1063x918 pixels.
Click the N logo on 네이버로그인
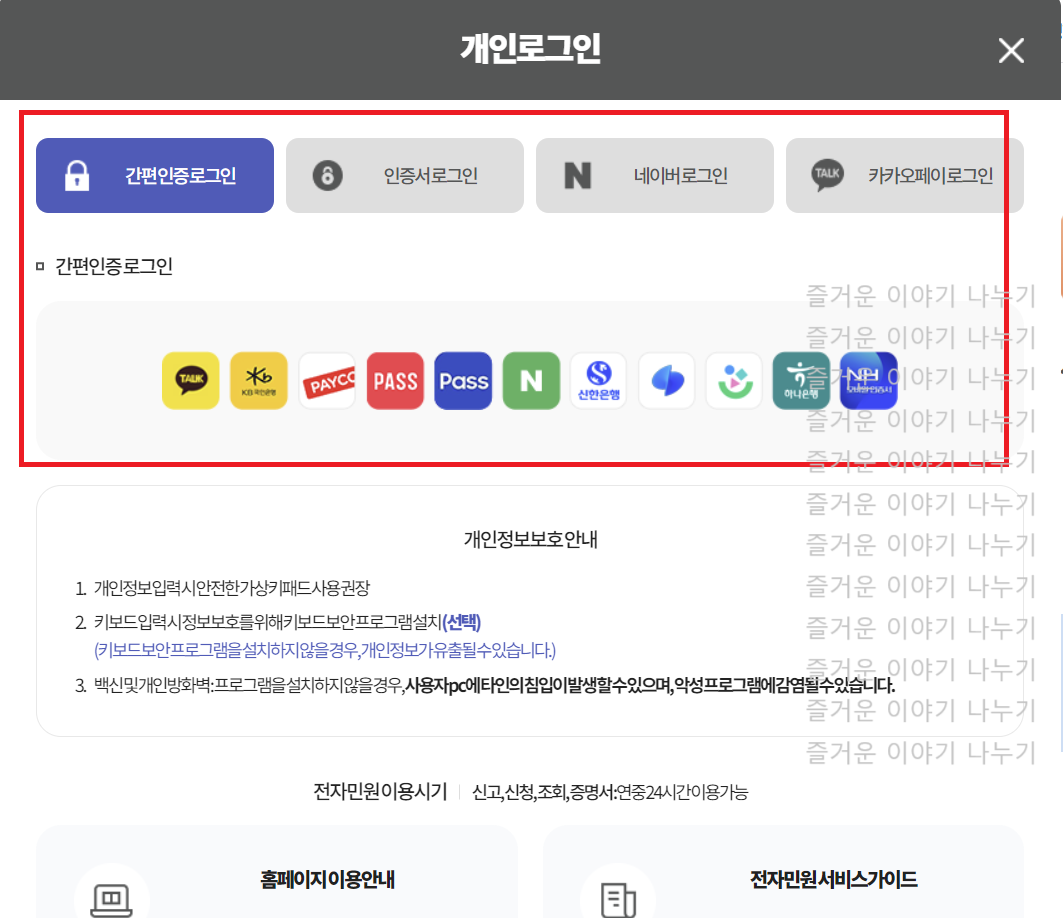(x=578, y=176)
